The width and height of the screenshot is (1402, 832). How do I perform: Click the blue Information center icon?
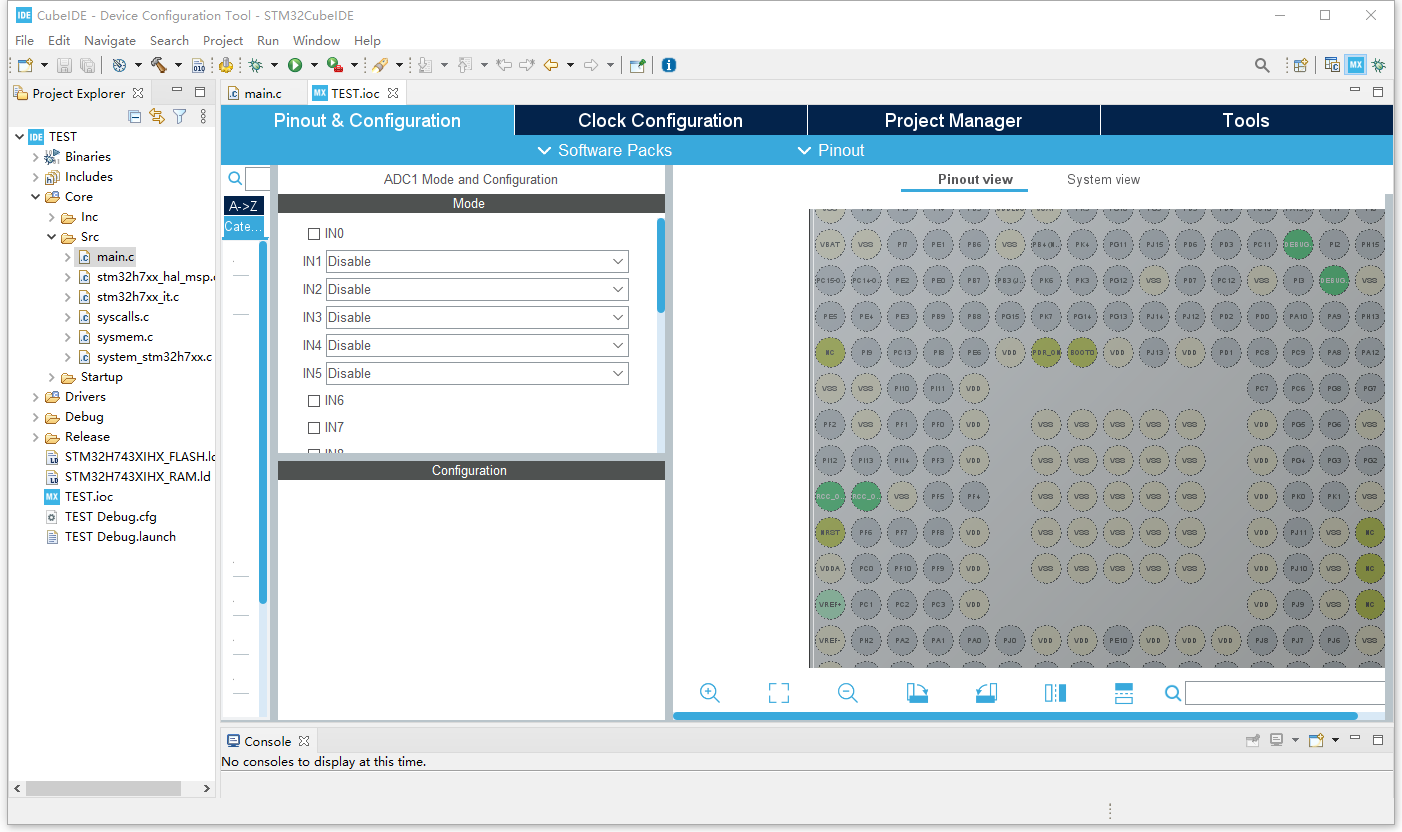click(x=669, y=65)
